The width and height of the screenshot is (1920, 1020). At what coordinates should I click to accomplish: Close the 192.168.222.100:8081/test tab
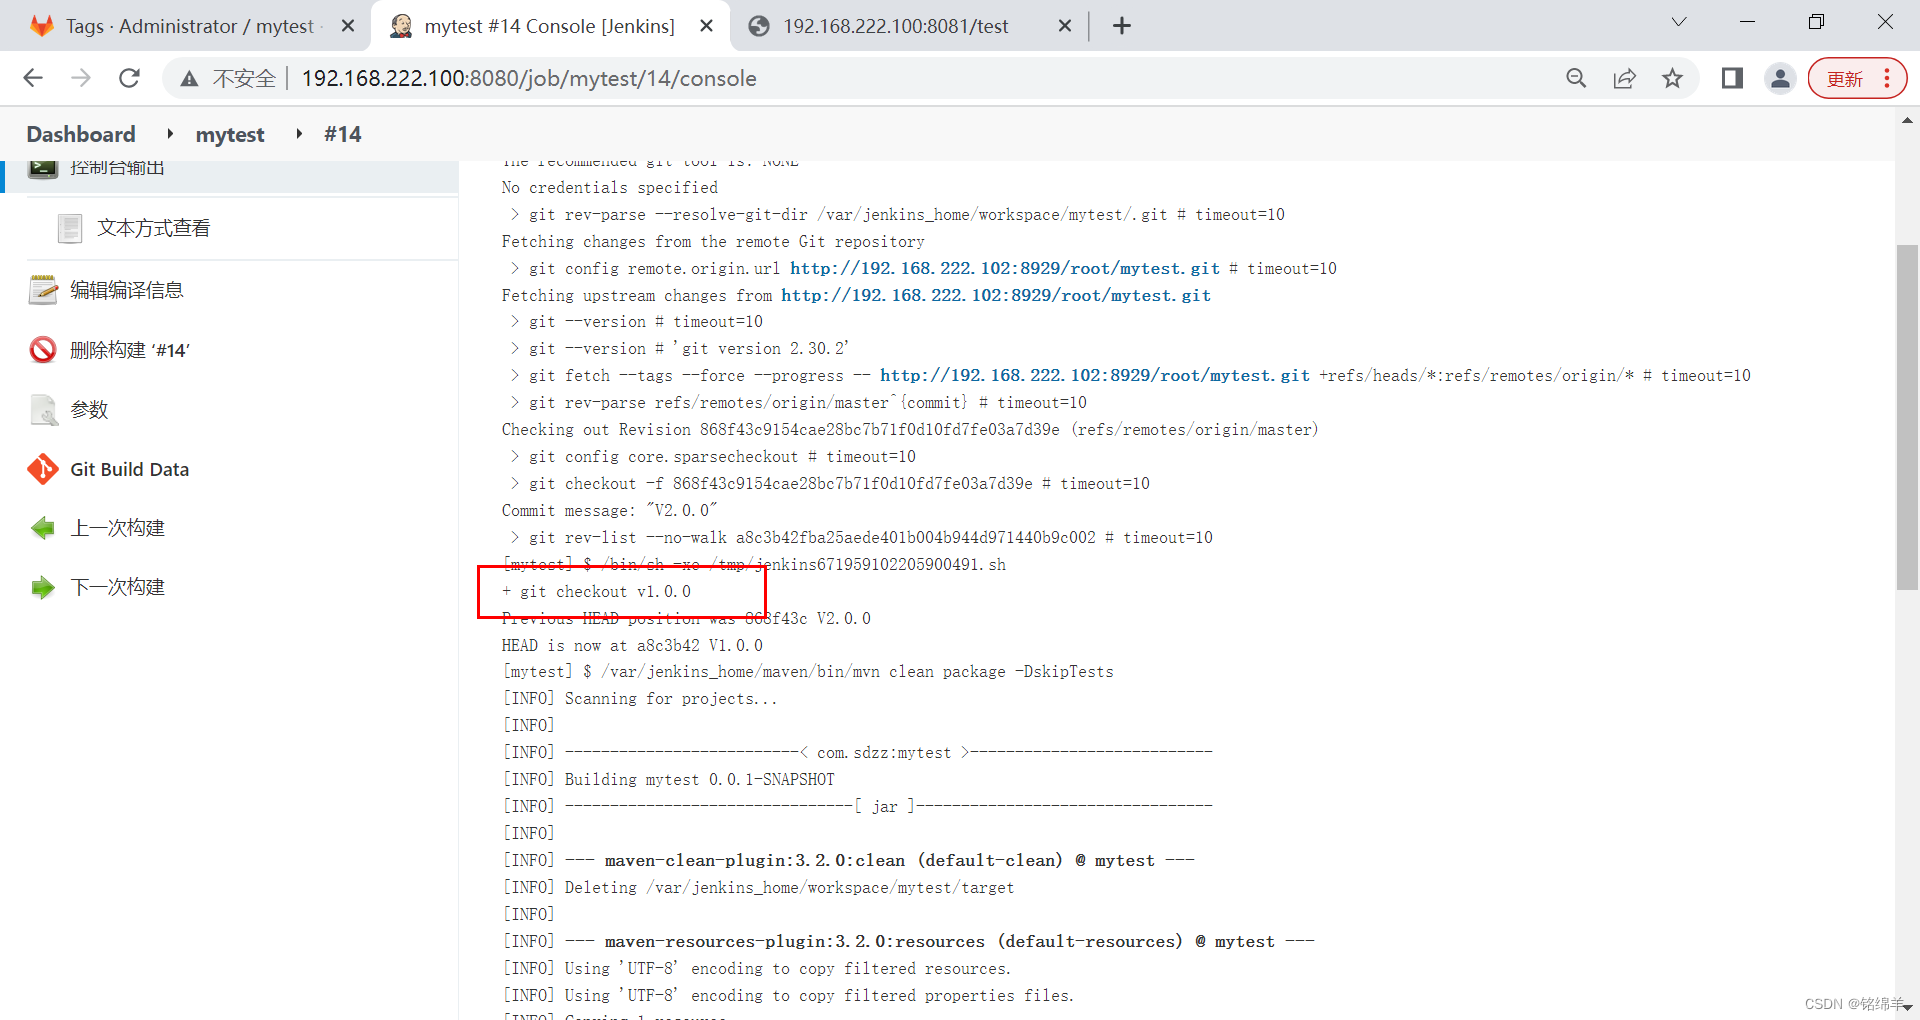coord(1065,26)
